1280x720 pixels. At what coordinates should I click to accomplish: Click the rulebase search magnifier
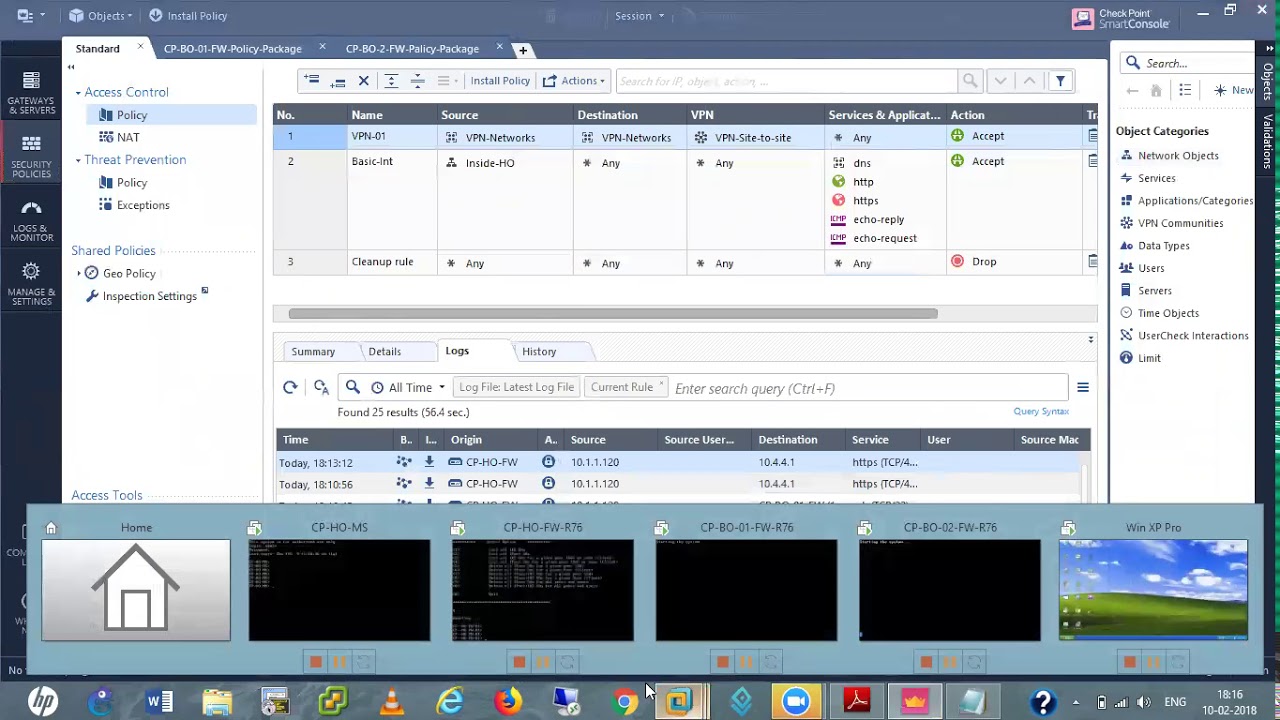(969, 81)
